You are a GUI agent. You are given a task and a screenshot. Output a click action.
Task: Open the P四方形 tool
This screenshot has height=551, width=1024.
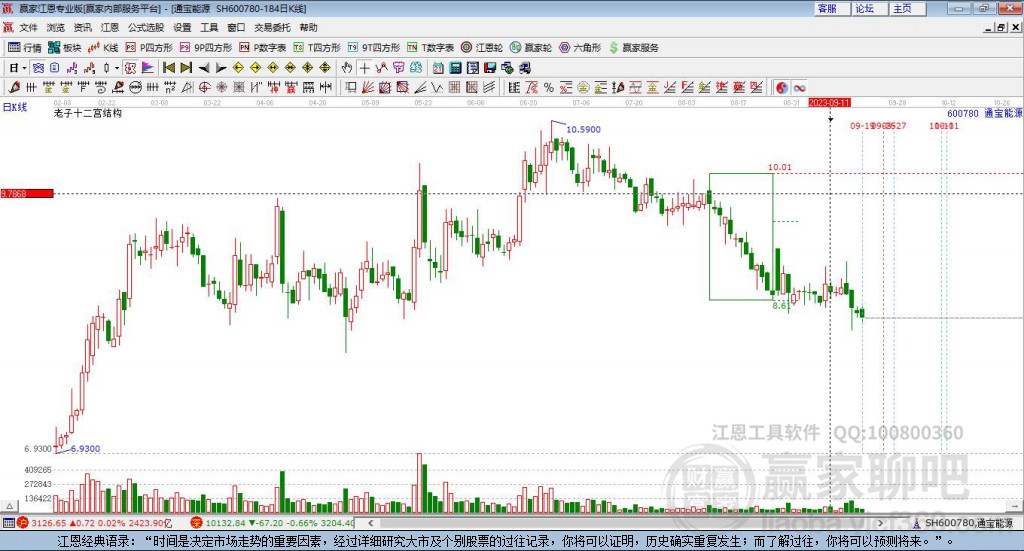[x=149, y=48]
